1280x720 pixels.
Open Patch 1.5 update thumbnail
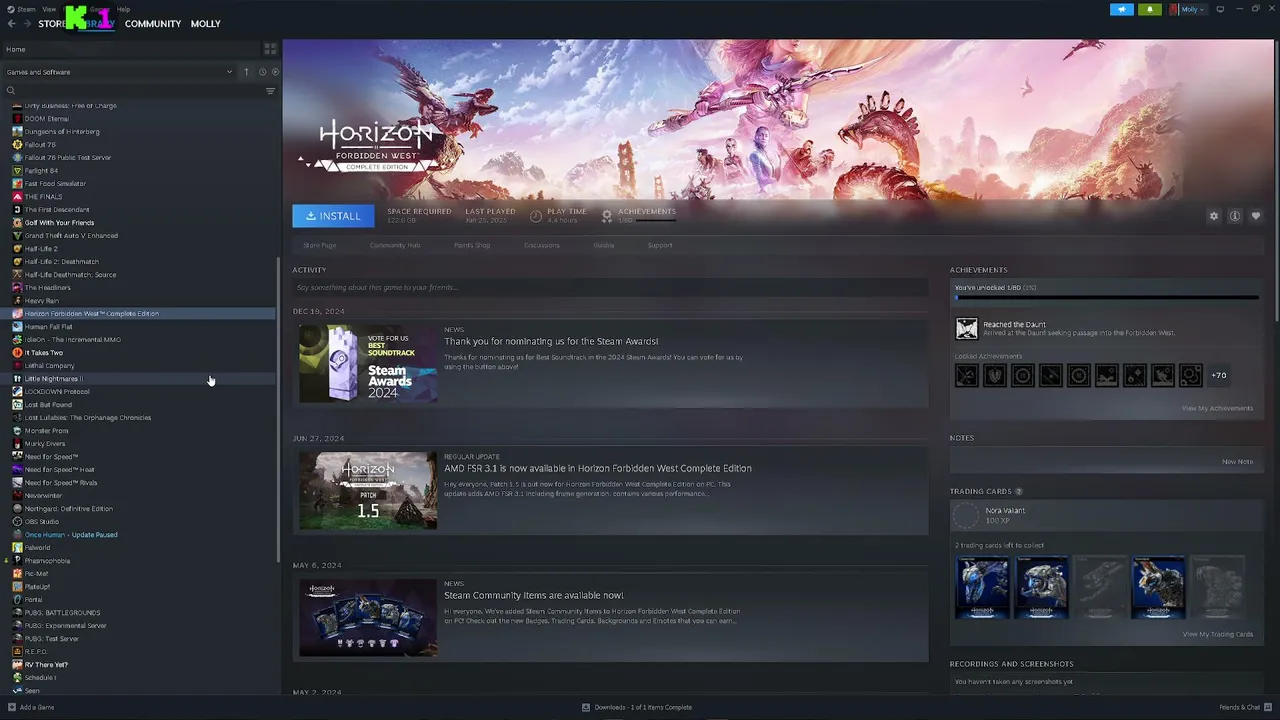pos(368,490)
